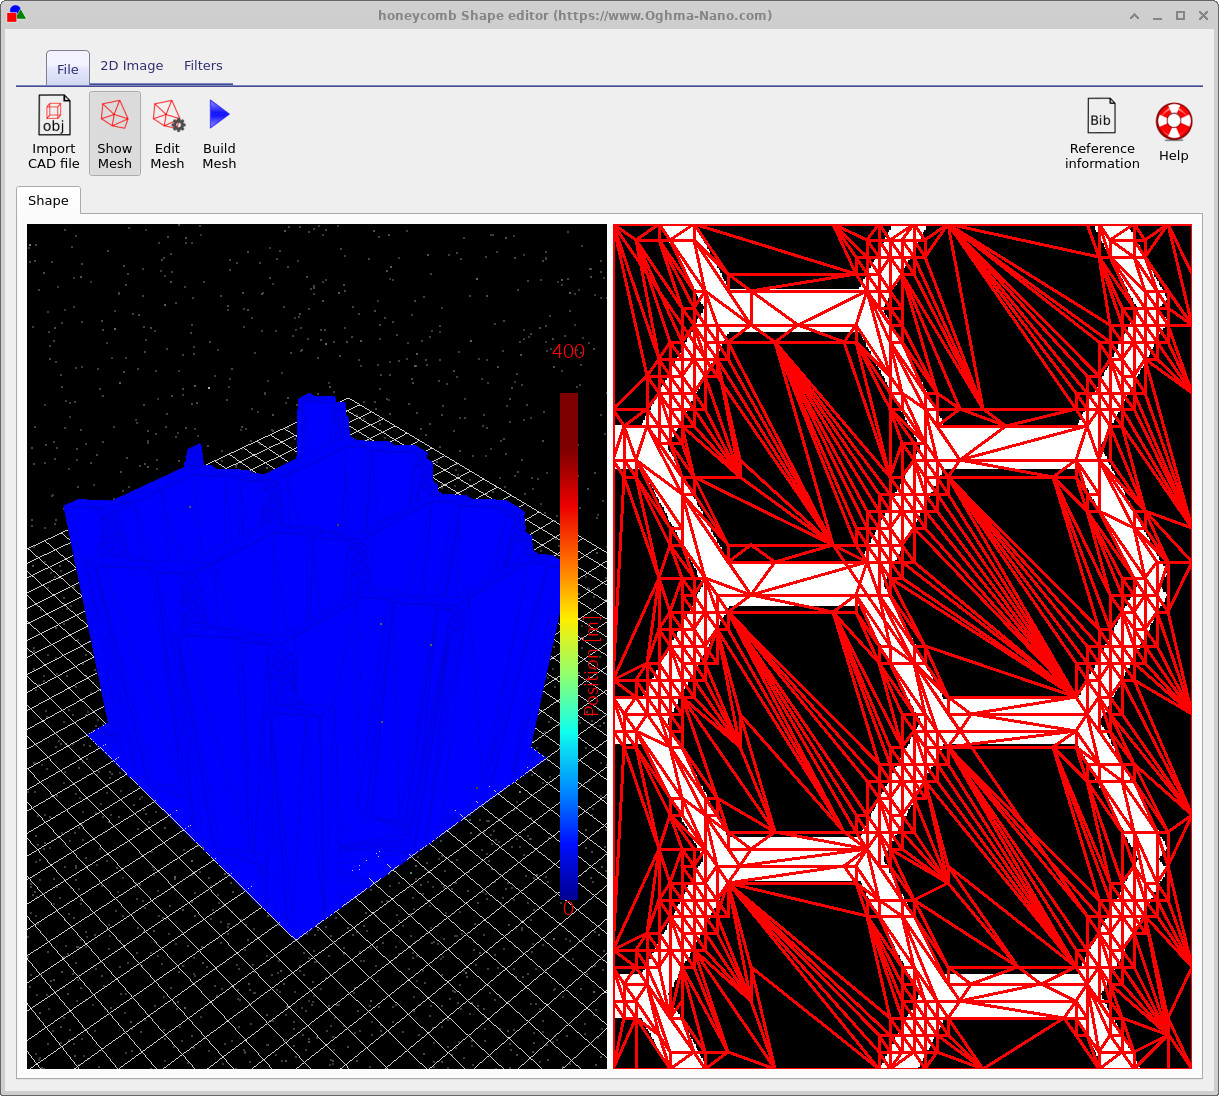The height and width of the screenshot is (1096, 1219).
Task: Open Help documentation
Action: click(x=1173, y=131)
